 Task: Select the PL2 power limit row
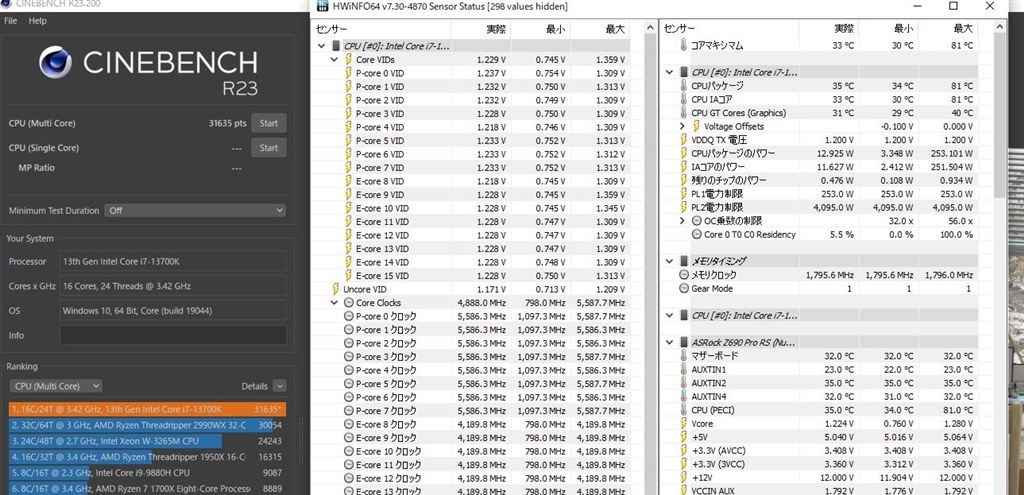tap(820, 208)
